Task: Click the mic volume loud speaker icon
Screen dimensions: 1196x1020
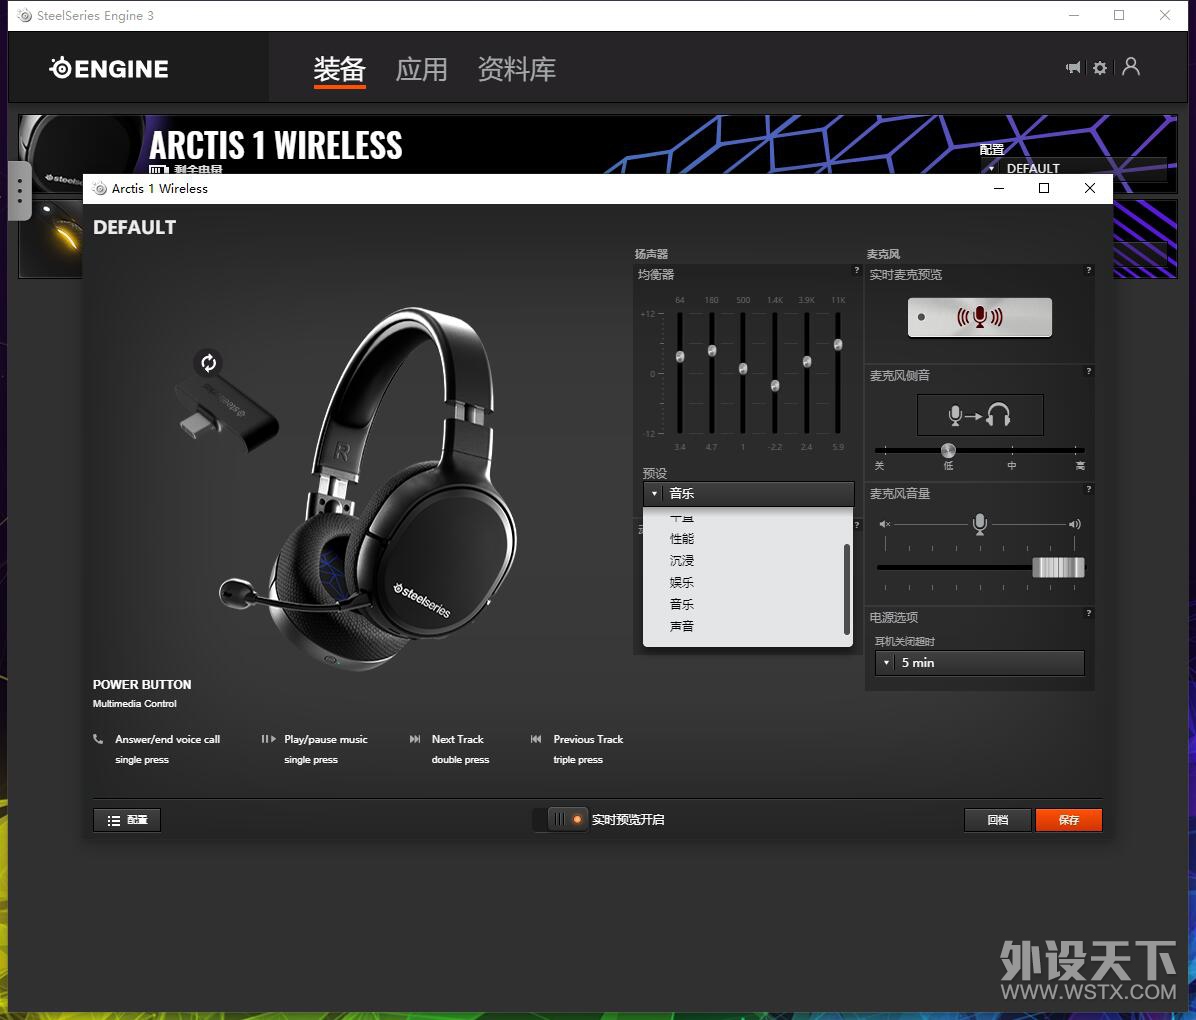Action: point(1075,524)
